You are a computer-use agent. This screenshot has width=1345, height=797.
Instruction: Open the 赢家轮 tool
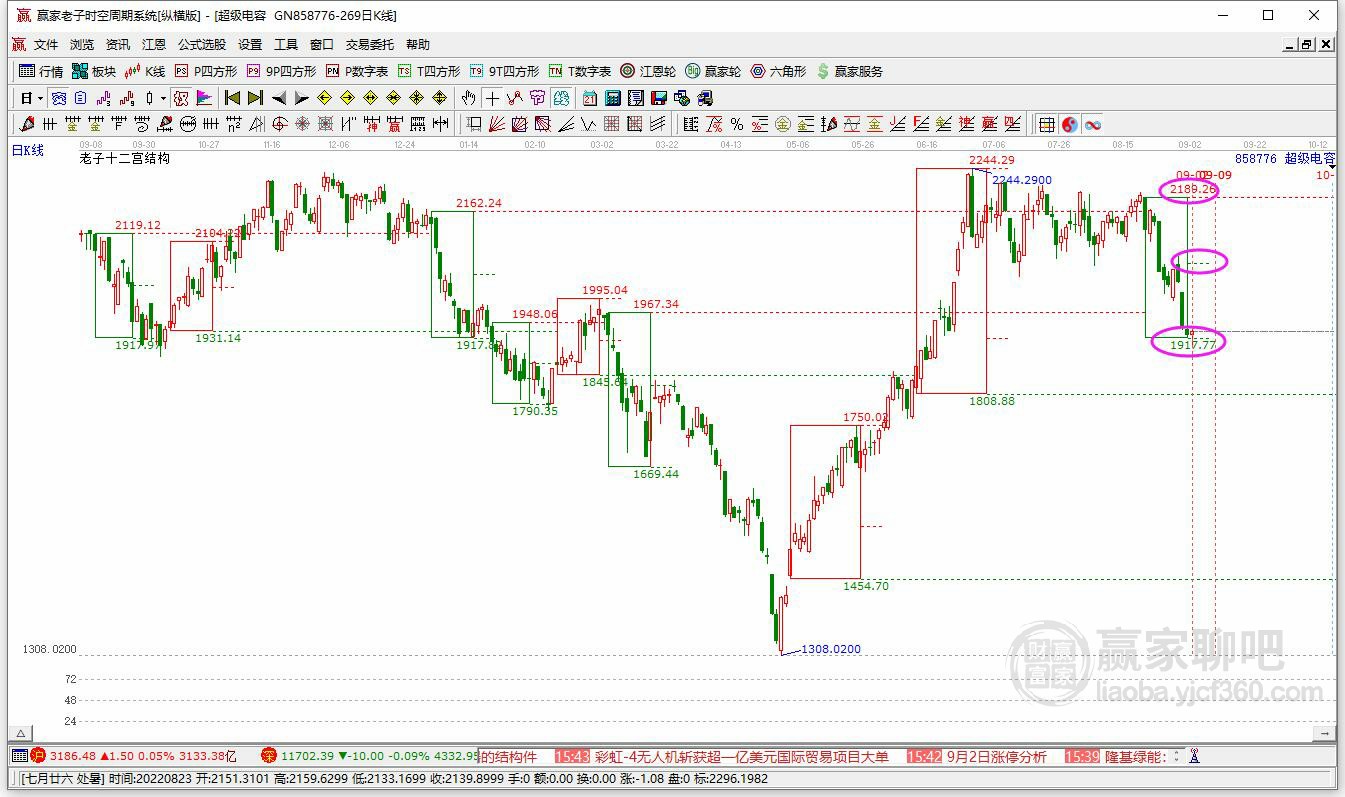(x=713, y=71)
